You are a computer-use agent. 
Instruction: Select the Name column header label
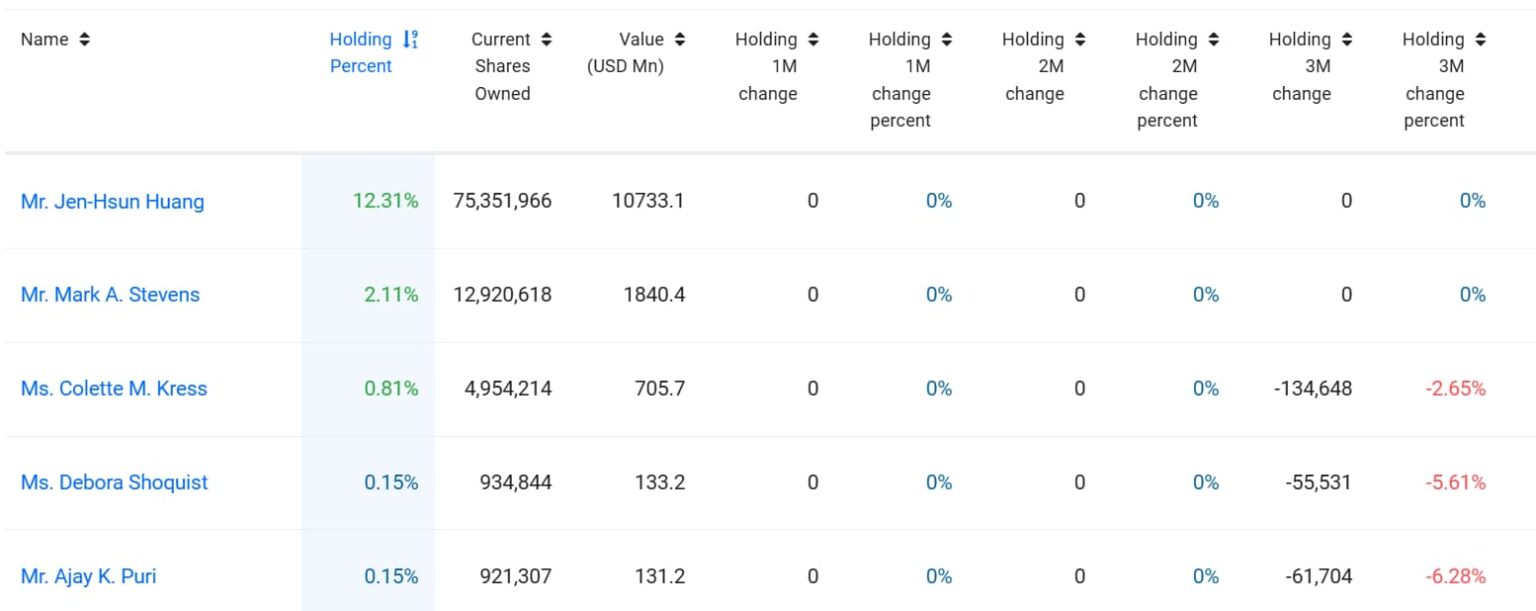tap(45, 39)
